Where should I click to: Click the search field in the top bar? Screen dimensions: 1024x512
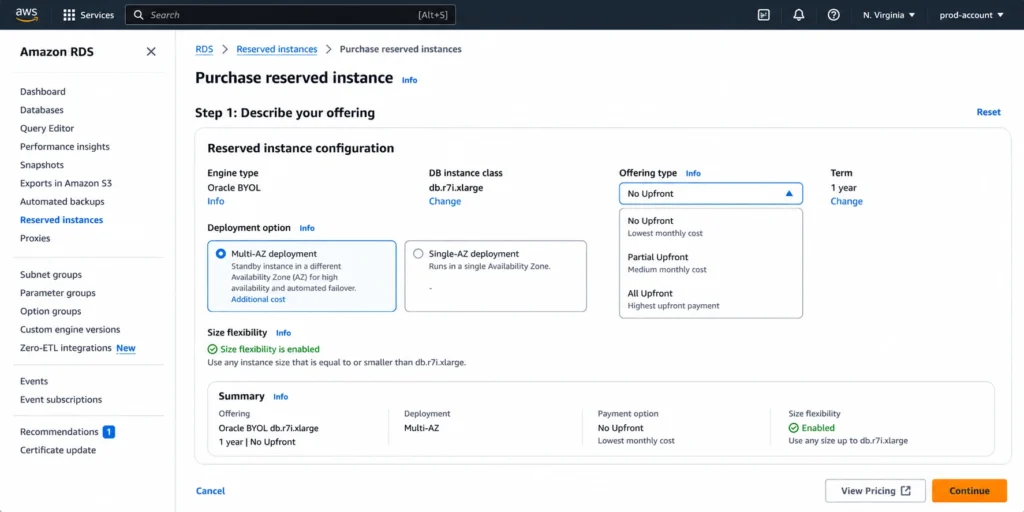(x=290, y=15)
